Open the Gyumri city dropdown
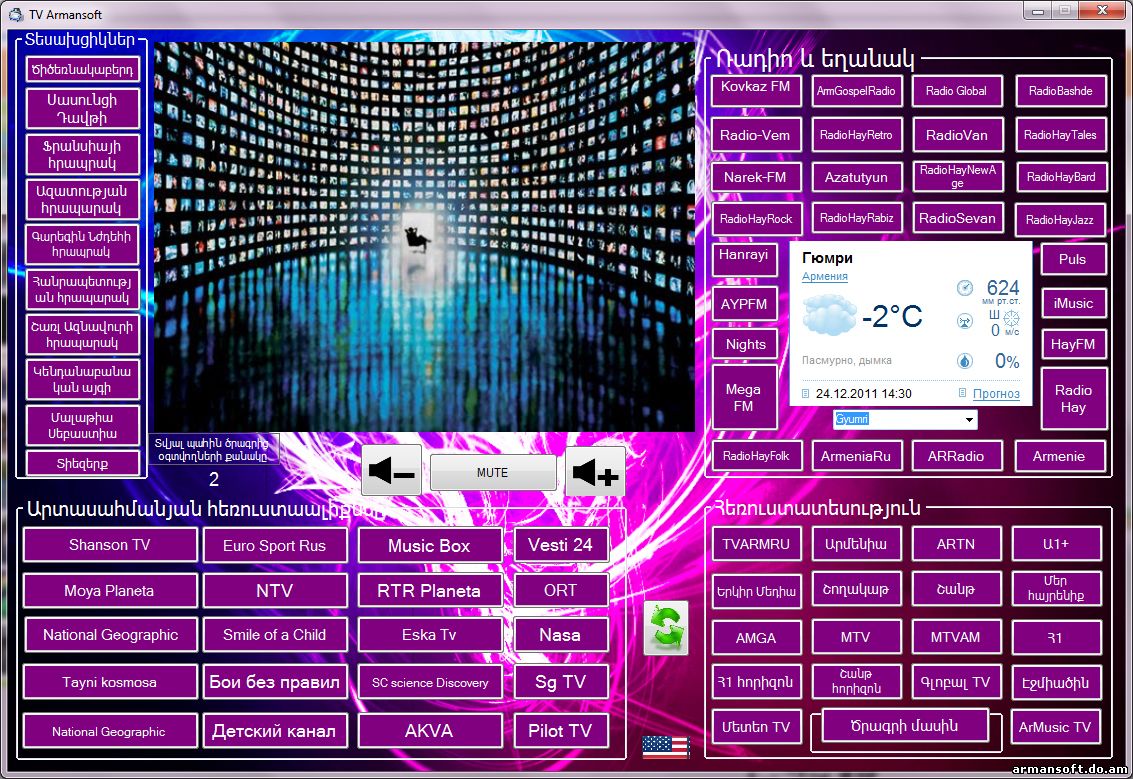 969,419
